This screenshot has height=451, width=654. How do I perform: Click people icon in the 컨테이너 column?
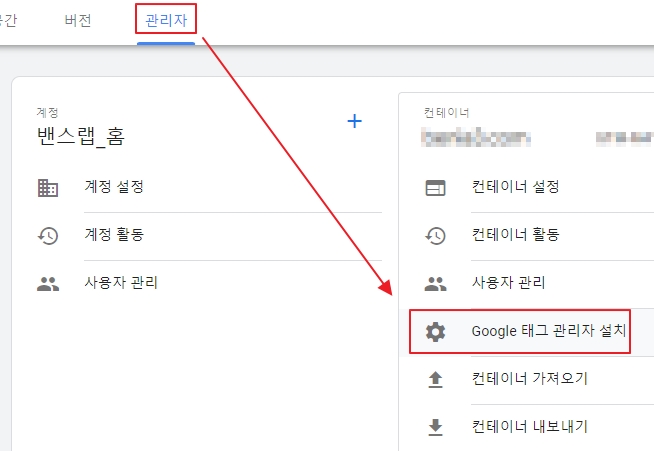(x=435, y=284)
